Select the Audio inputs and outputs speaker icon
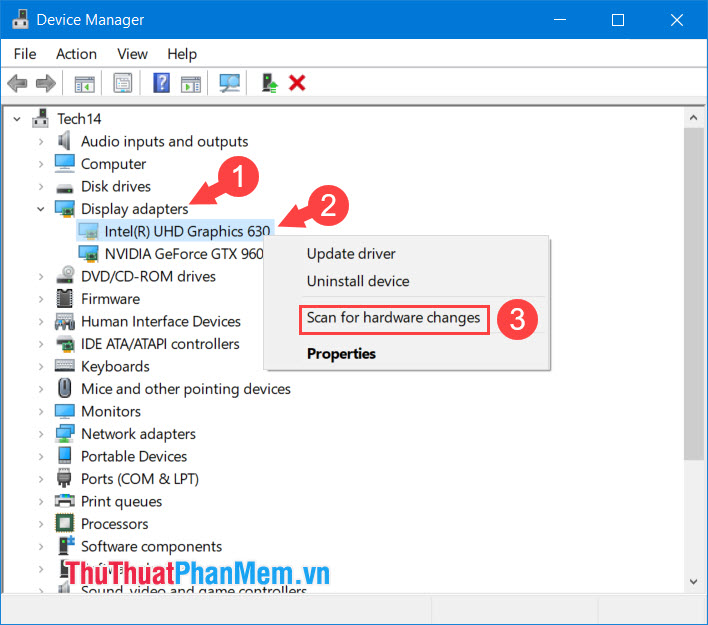Image resolution: width=708 pixels, height=625 pixels. pyautogui.click(x=65, y=141)
